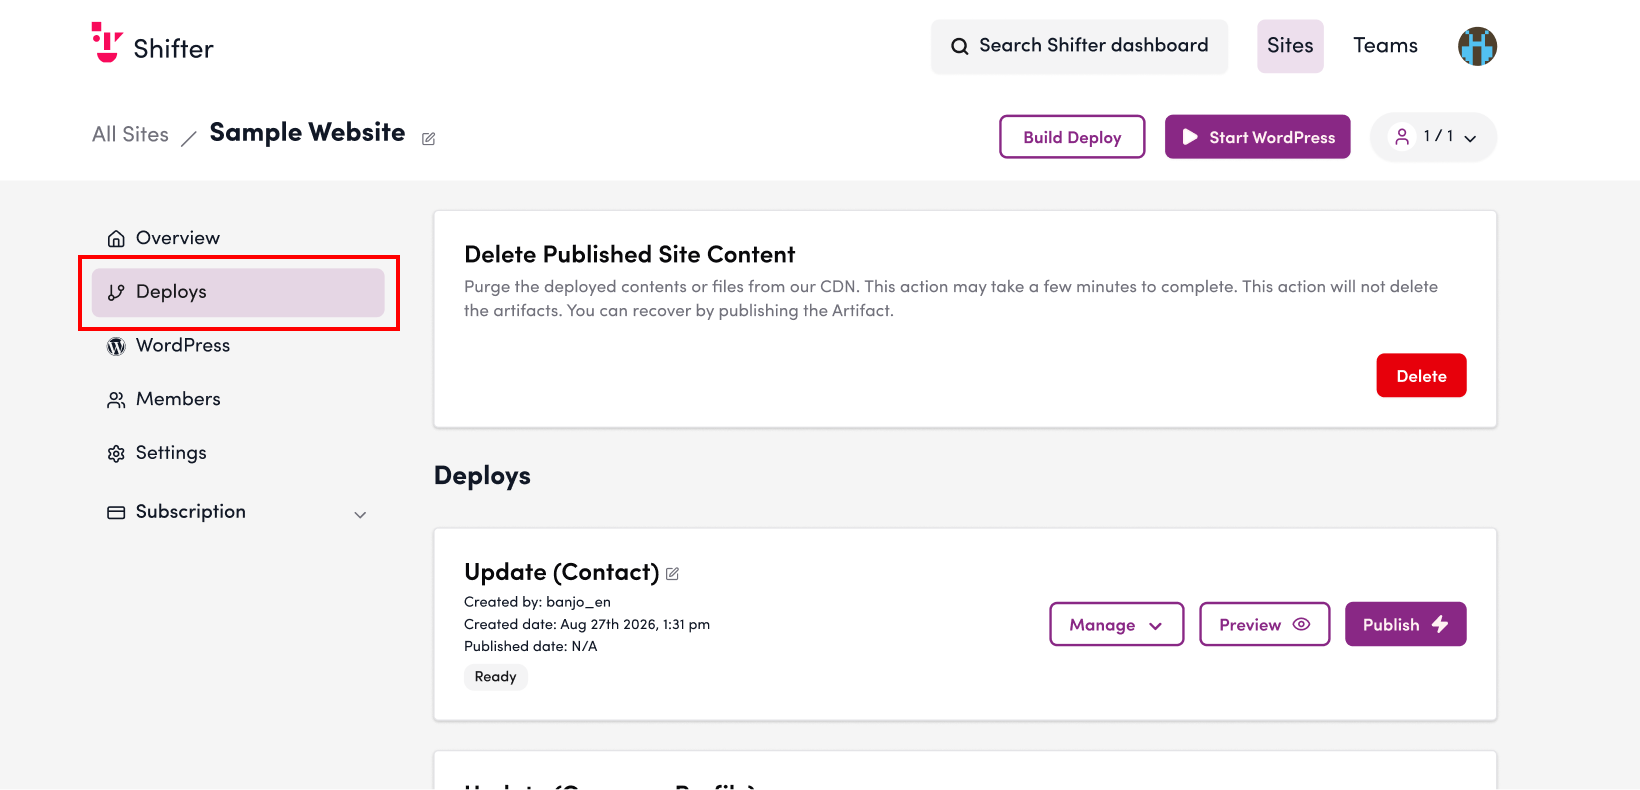Image resolution: width=1640 pixels, height=790 pixels.
Task: Click edit pencil beside Update (Contact)
Action: 672,574
